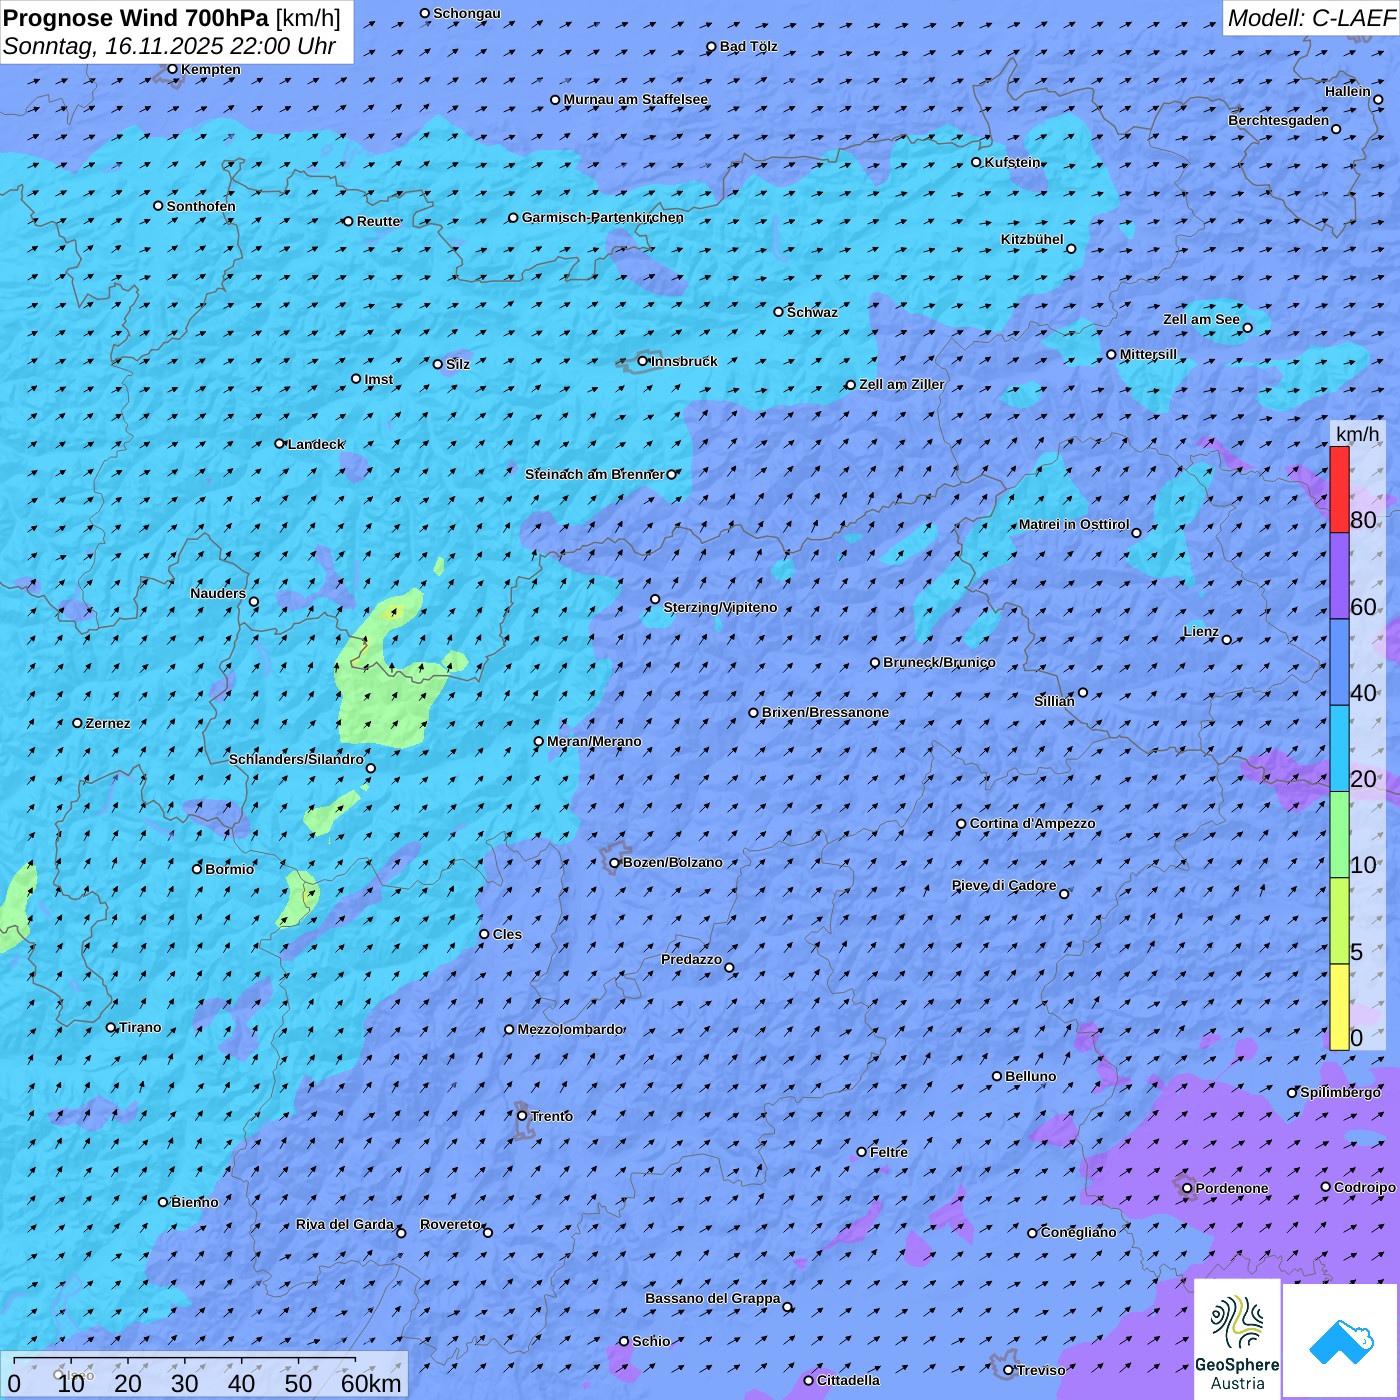The width and height of the screenshot is (1400, 1400).
Task: Click the date 'Sonntag, 16.11.2025 22:00 Uhr'
Action: [169, 46]
